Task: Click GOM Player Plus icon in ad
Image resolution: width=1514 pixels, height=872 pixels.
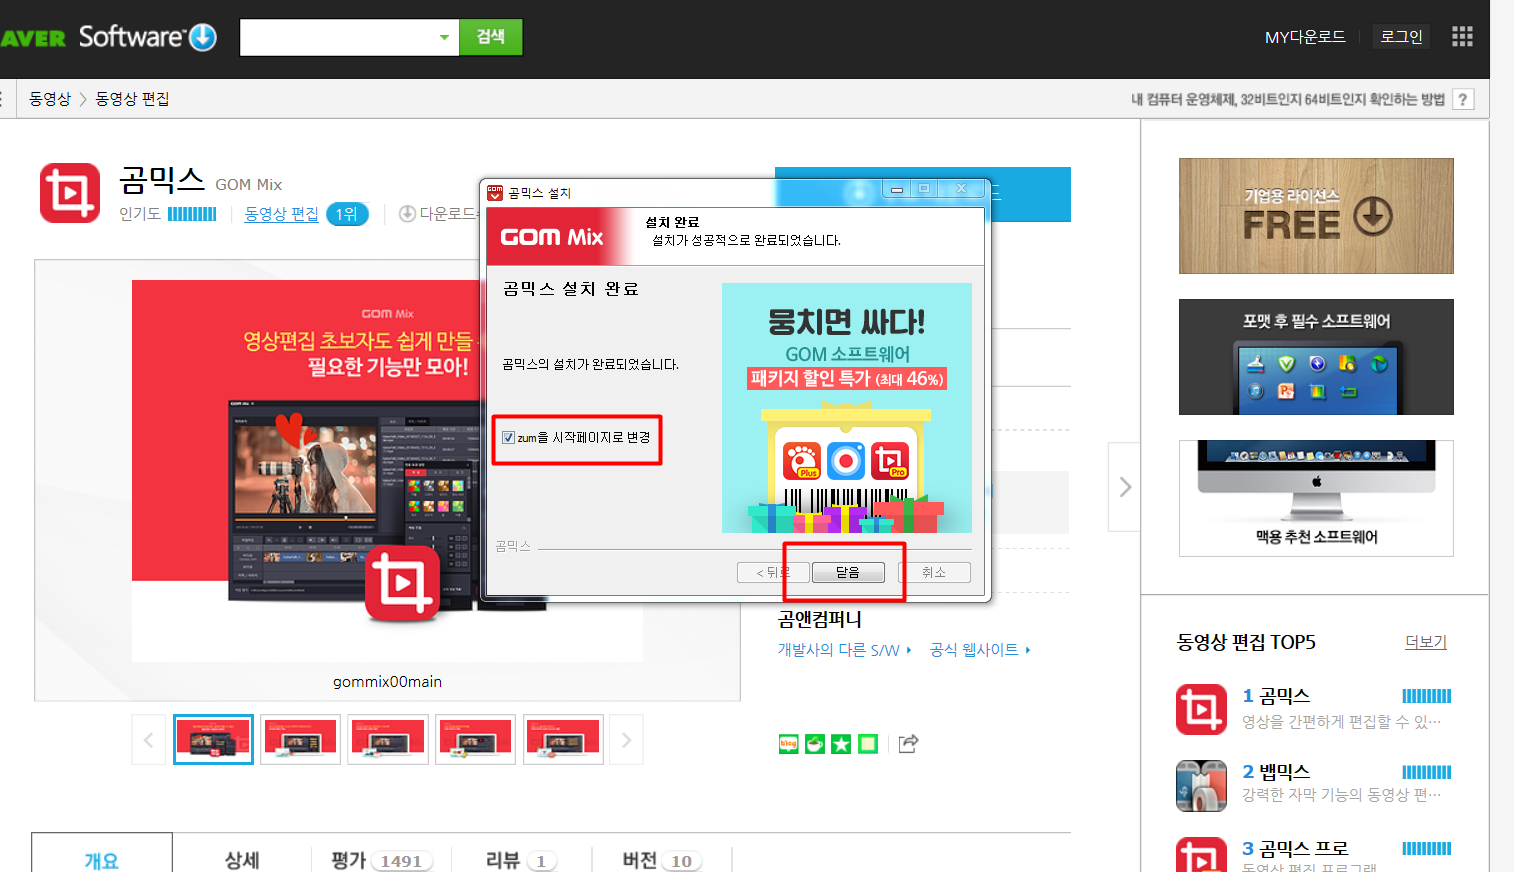Action: [802, 461]
